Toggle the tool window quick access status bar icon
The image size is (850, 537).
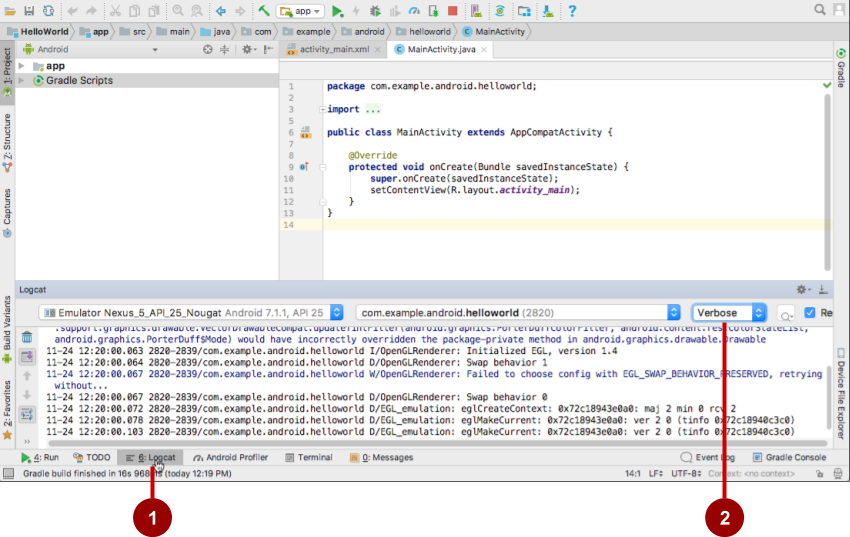pos(8,474)
